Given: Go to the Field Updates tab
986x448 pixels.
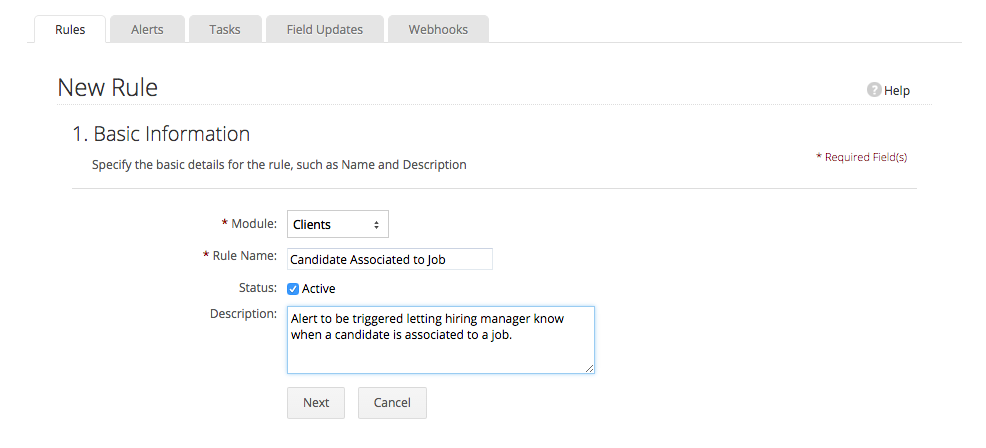Looking at the screenshot, I should click(325, 29).
